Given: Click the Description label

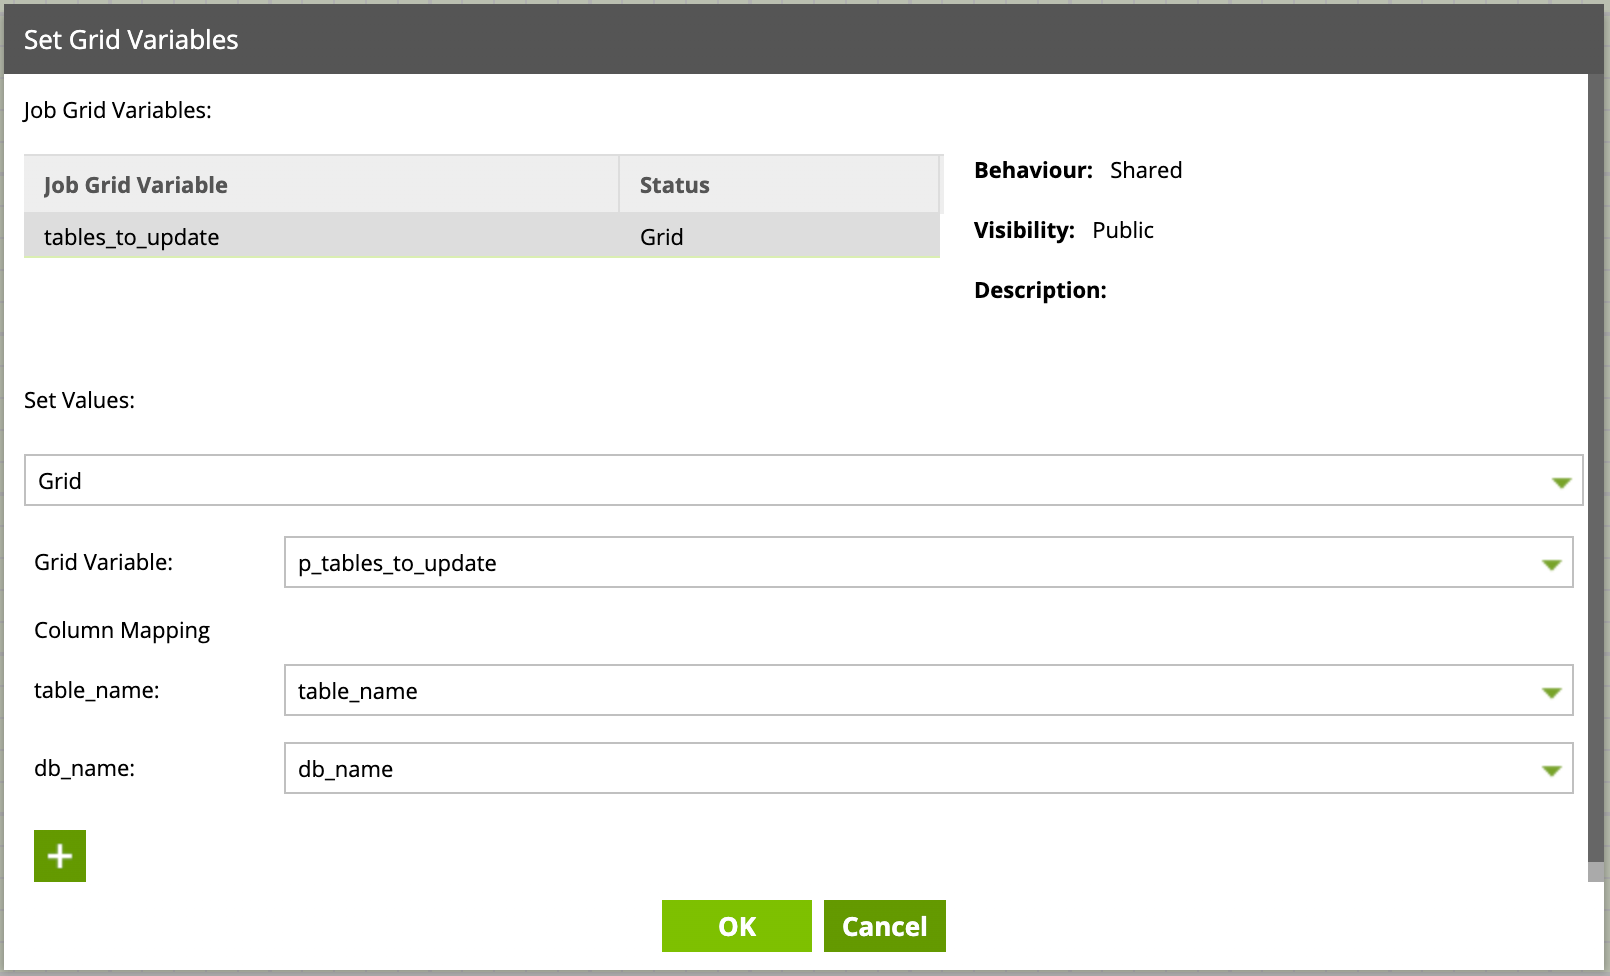Looking at the screenshot, I should click(x=1040, y=290).
